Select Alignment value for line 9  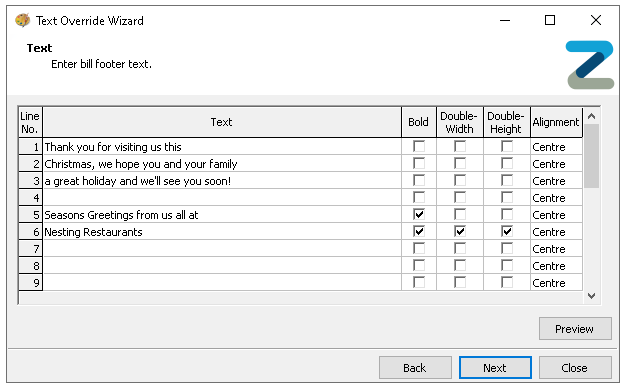pyautogui.click(x=556, y=283)
